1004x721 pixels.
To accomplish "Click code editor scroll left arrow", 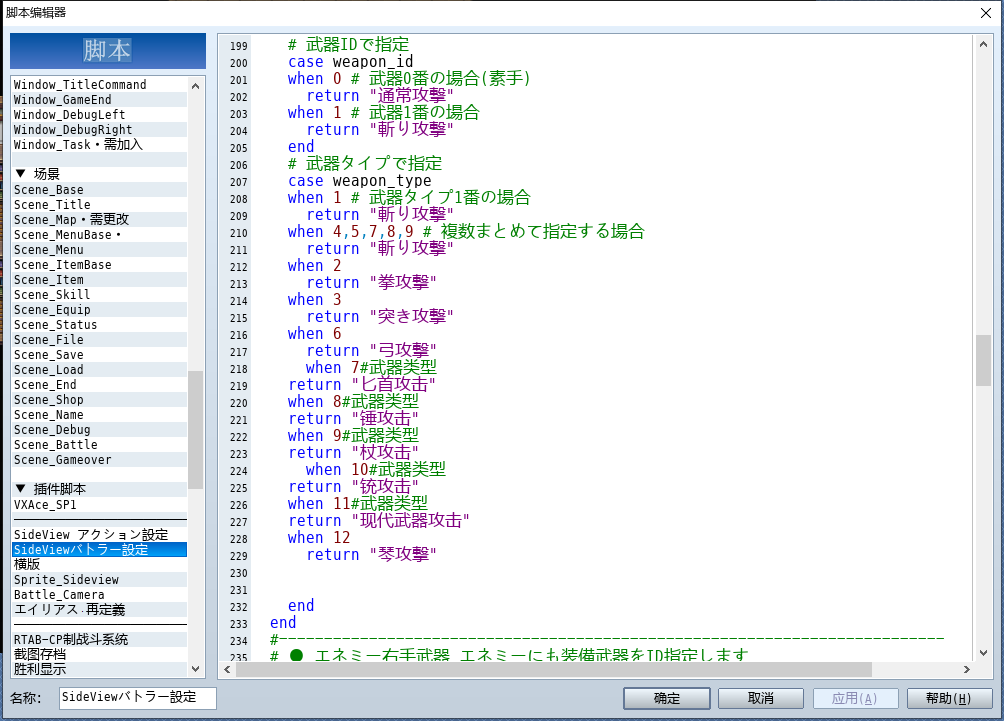I will click(x=227, y=669).
